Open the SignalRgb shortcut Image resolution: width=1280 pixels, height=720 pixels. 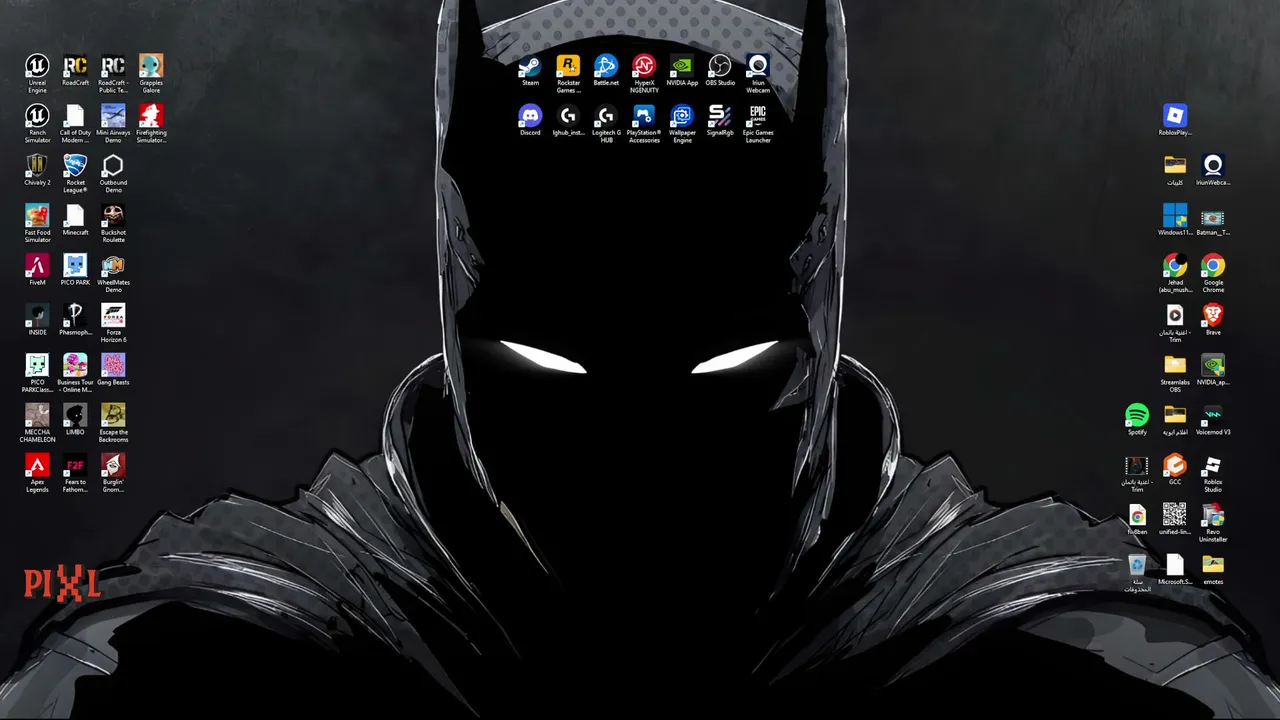pos(720,120)
